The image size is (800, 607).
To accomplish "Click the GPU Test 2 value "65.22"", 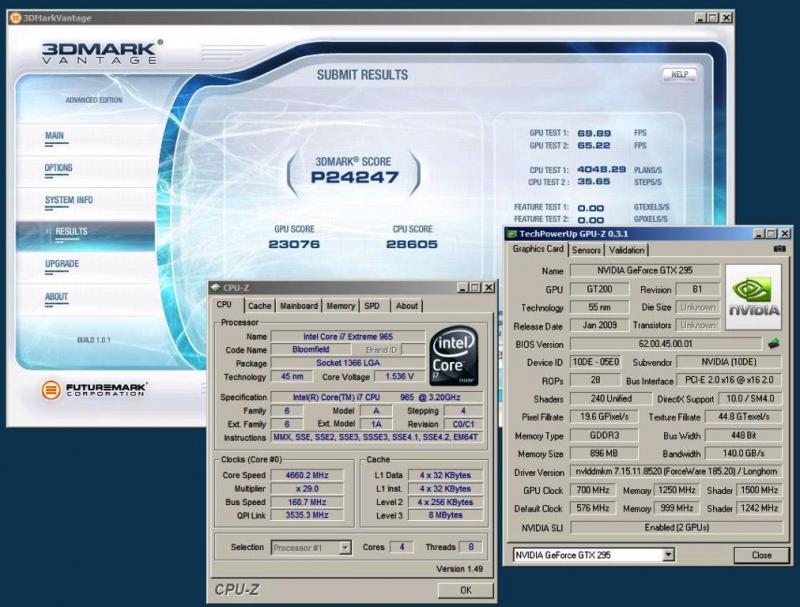I will pyautogui.click(x=594, y=145).
